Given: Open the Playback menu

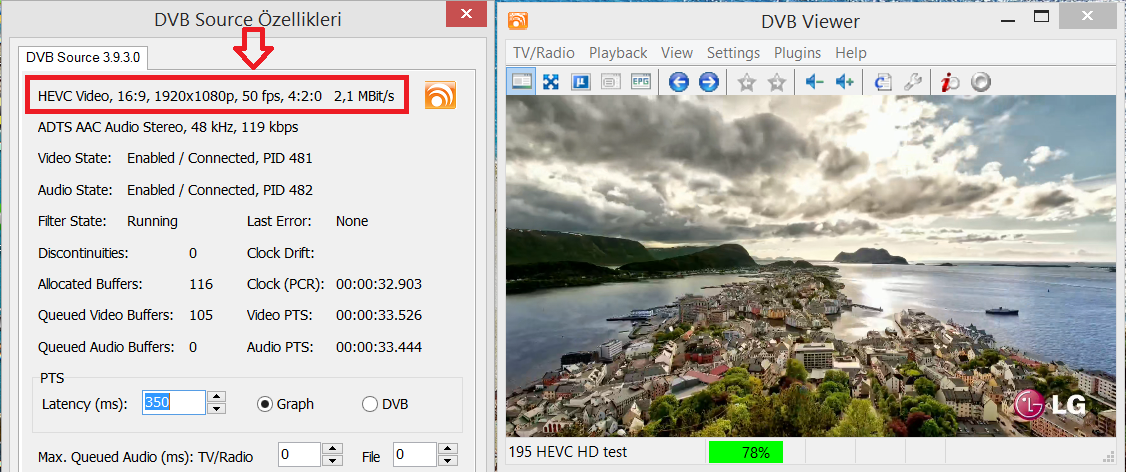Looking at the screenshot, I should click(618, 52).
